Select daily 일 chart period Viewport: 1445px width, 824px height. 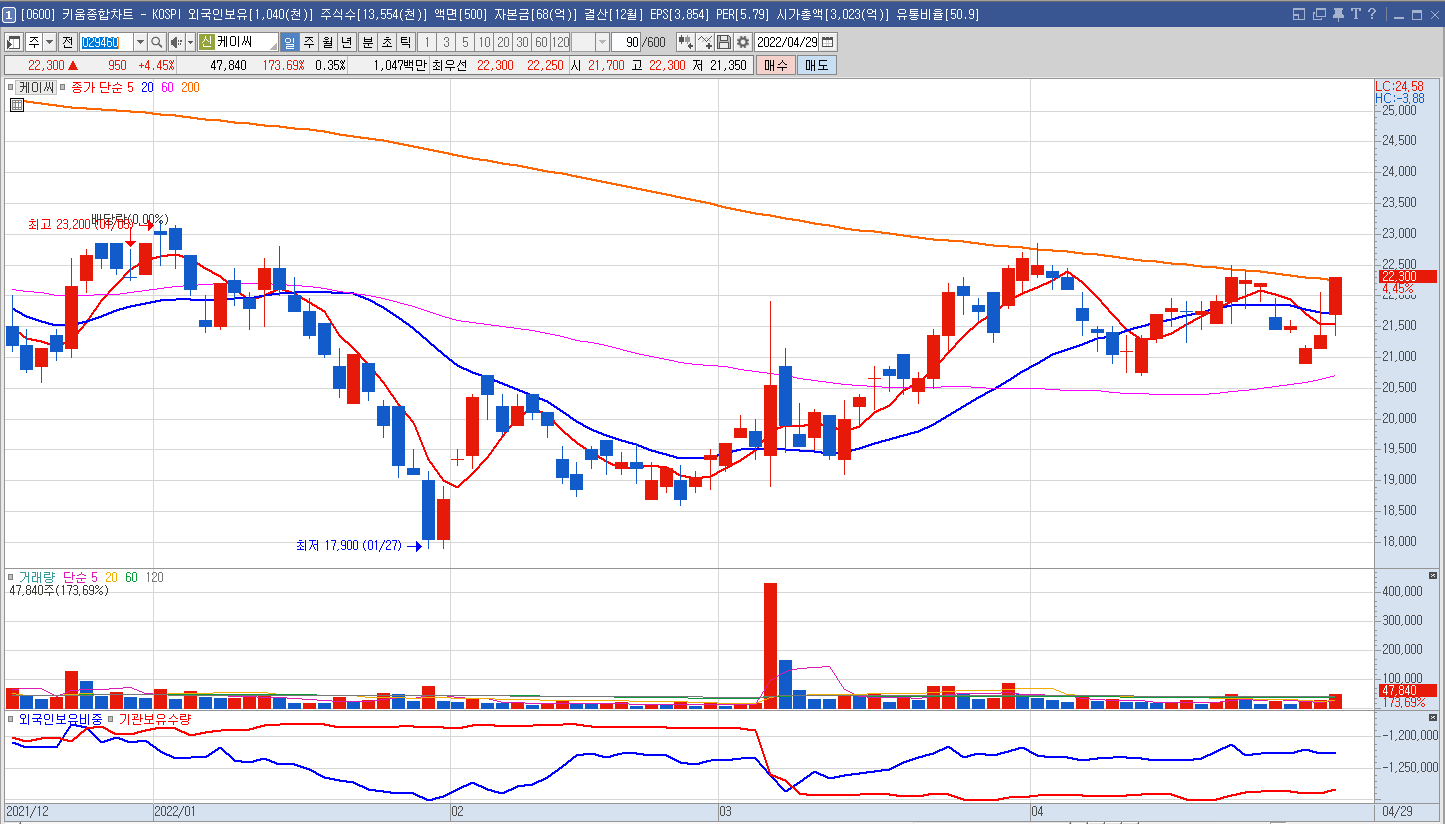pyautogui.click(x=290, y=42)
